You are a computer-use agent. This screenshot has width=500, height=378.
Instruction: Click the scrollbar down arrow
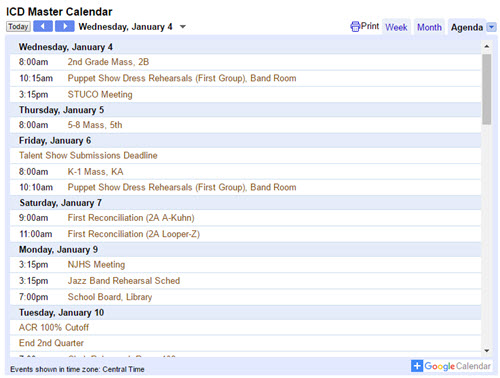click(487, 351)
